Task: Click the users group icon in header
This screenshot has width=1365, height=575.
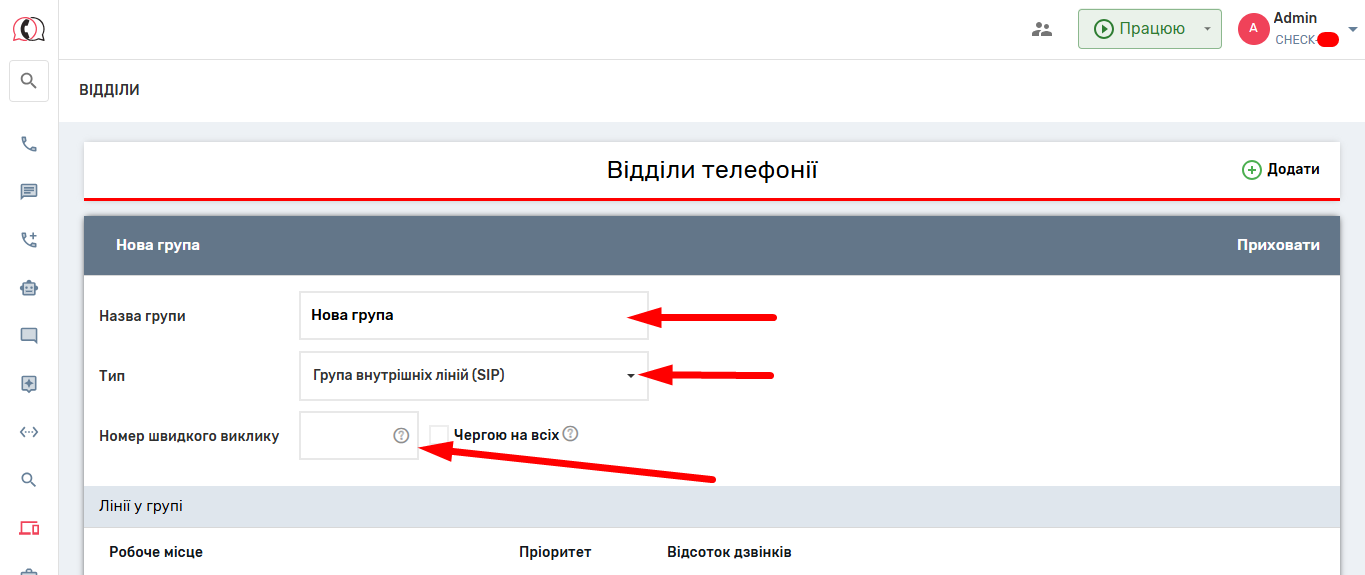Action: pos(1042,29)
